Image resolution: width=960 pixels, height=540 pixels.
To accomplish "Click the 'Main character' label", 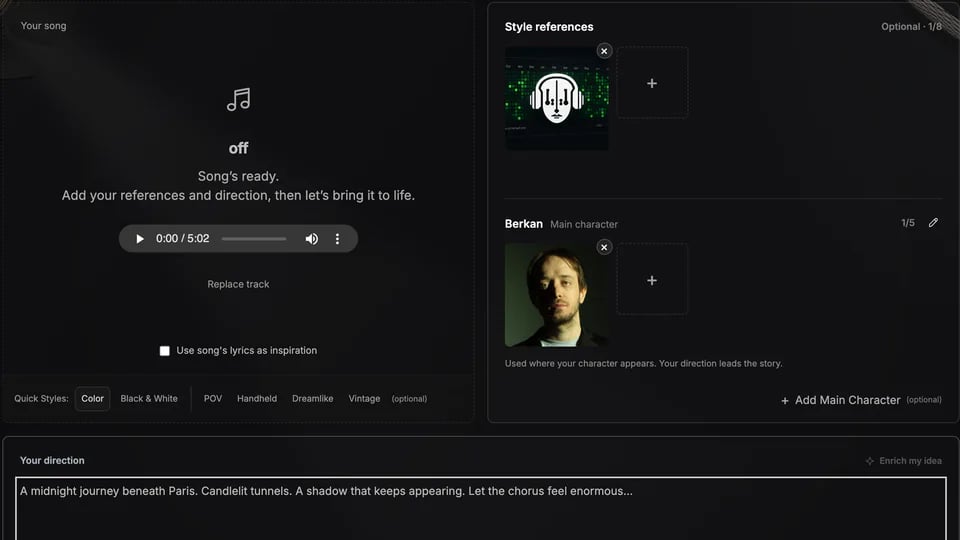I will [584, 224].
